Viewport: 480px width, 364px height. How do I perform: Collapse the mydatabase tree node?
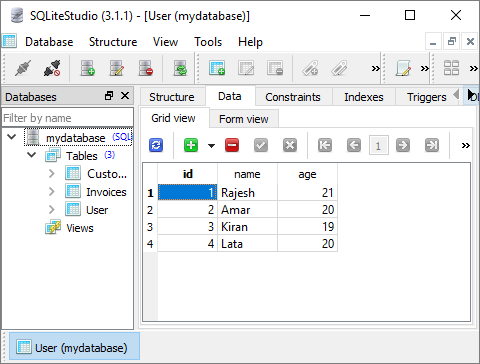12,137
